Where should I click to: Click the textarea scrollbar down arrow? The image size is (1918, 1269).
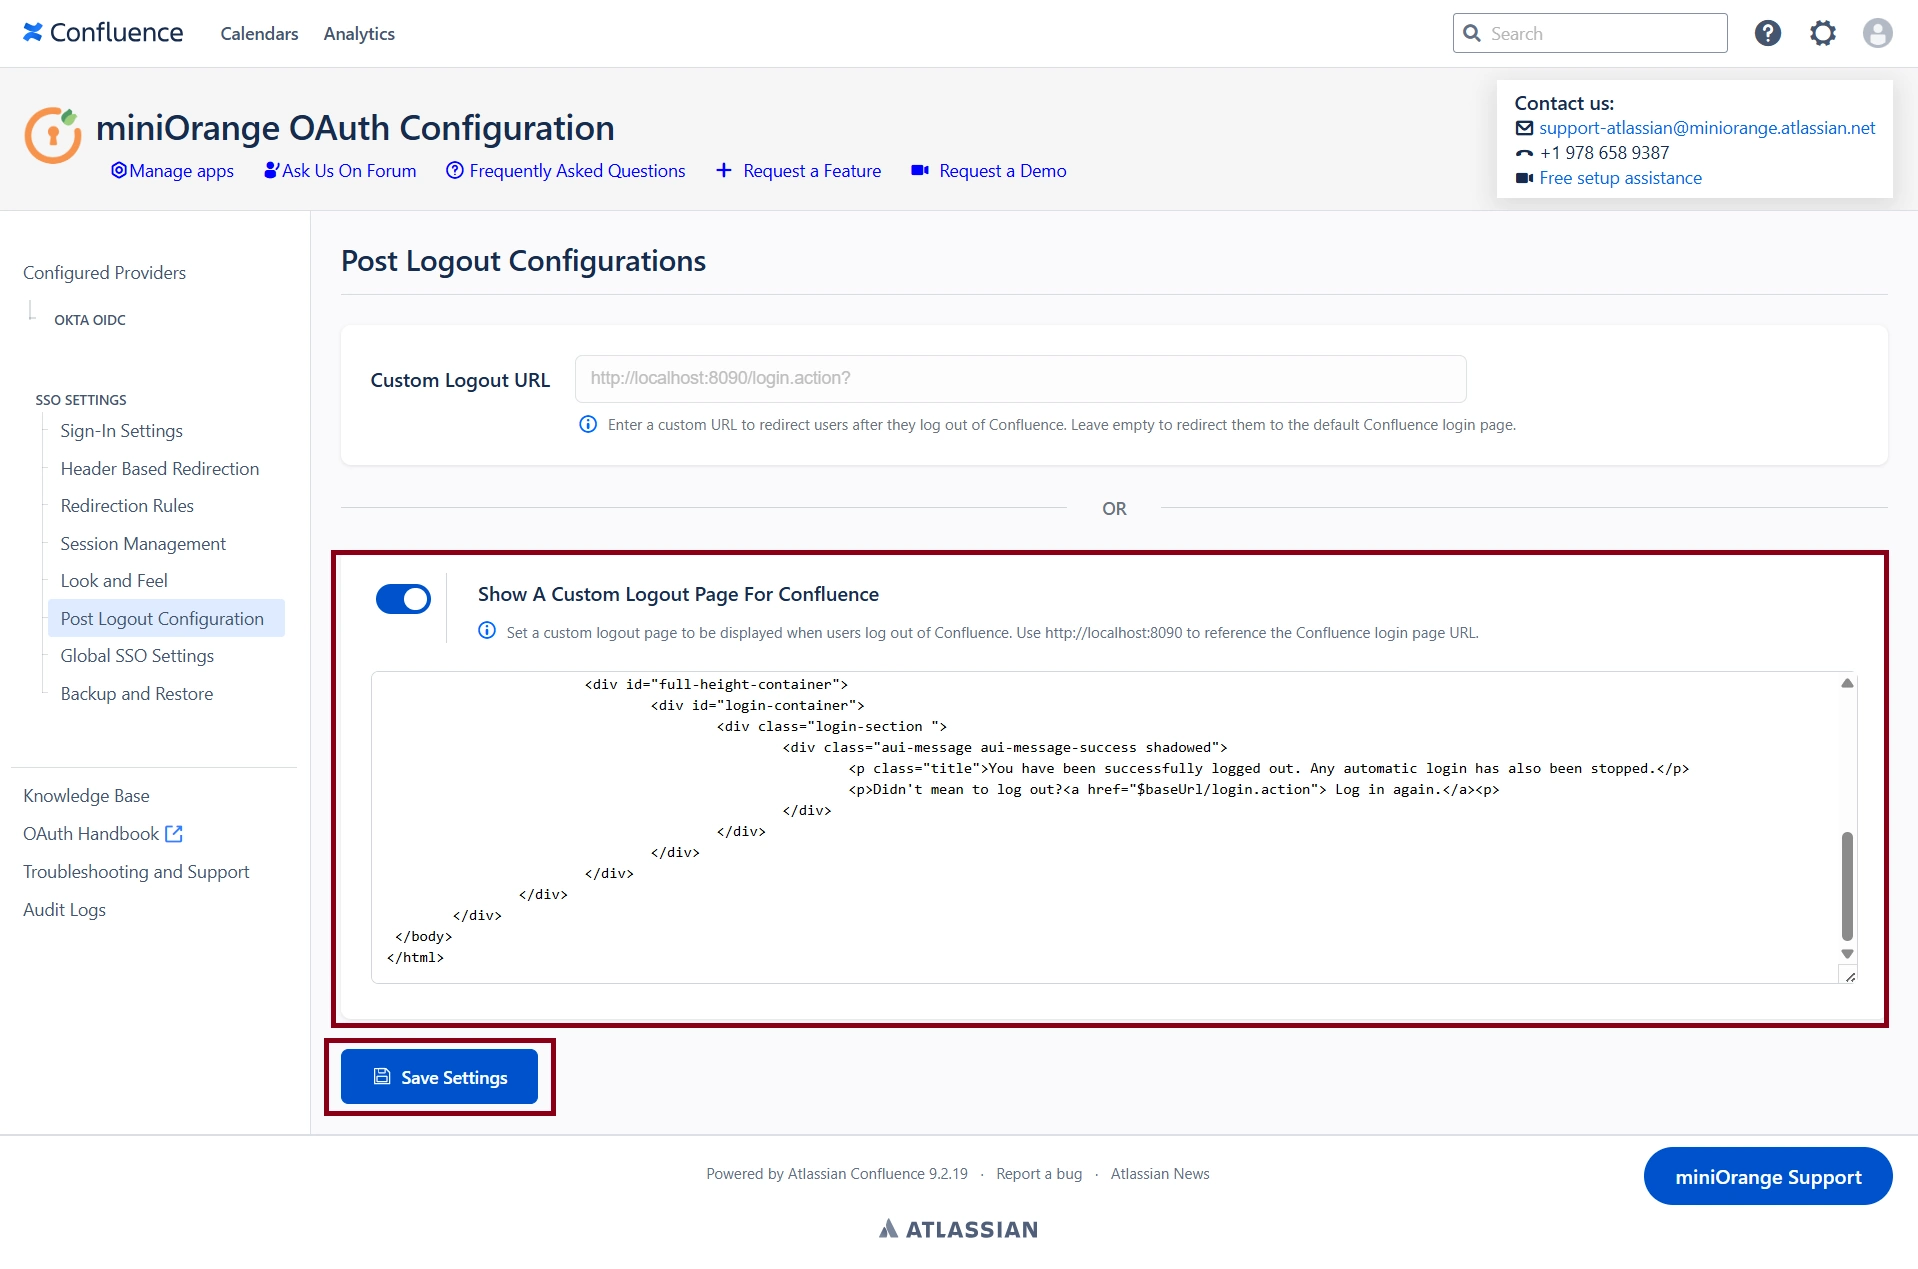(x=1847, y=954)
